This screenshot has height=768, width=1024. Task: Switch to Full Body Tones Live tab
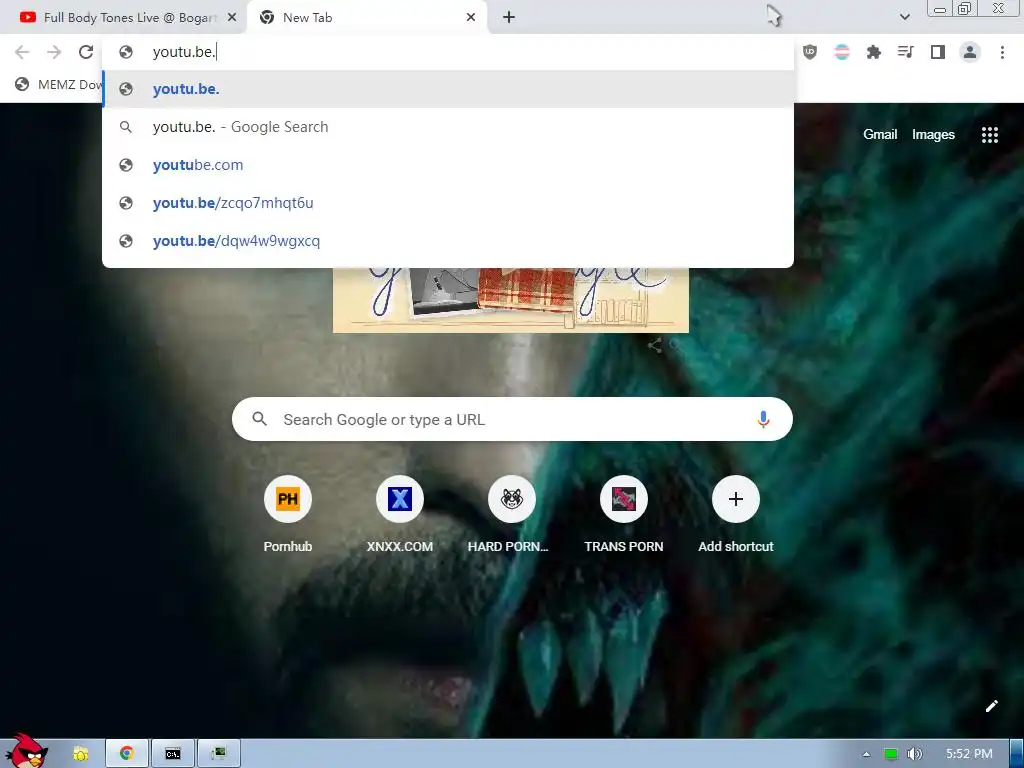pyautogui.click(x=123, y=18)
